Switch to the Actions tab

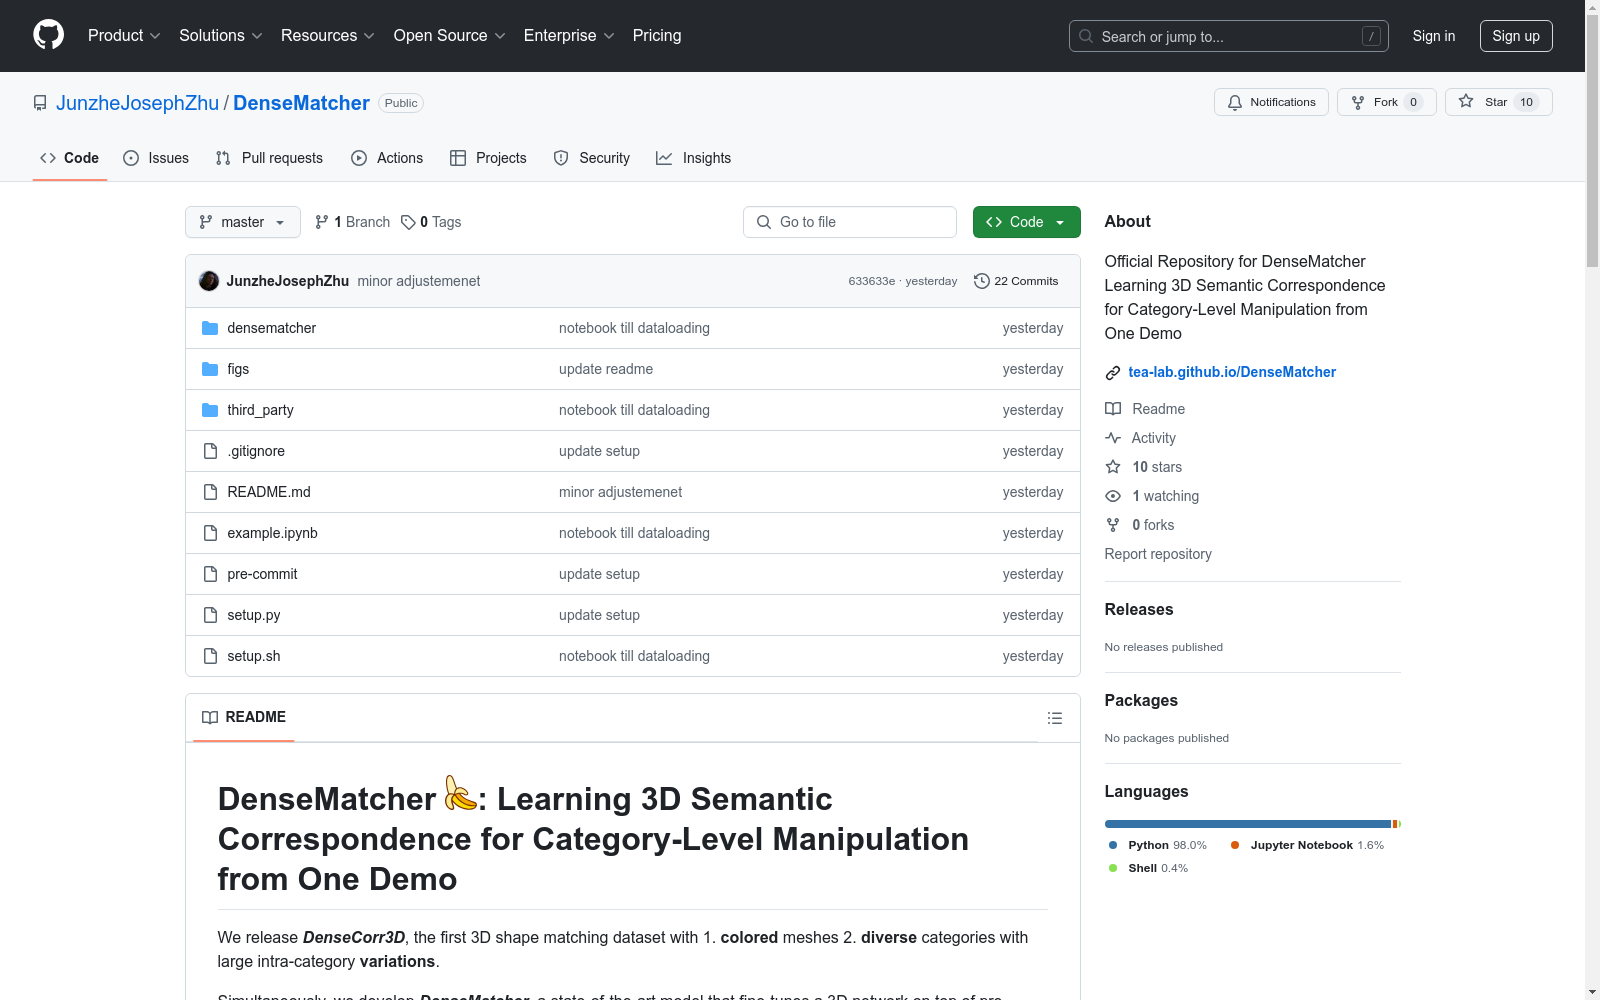point(387,158)
